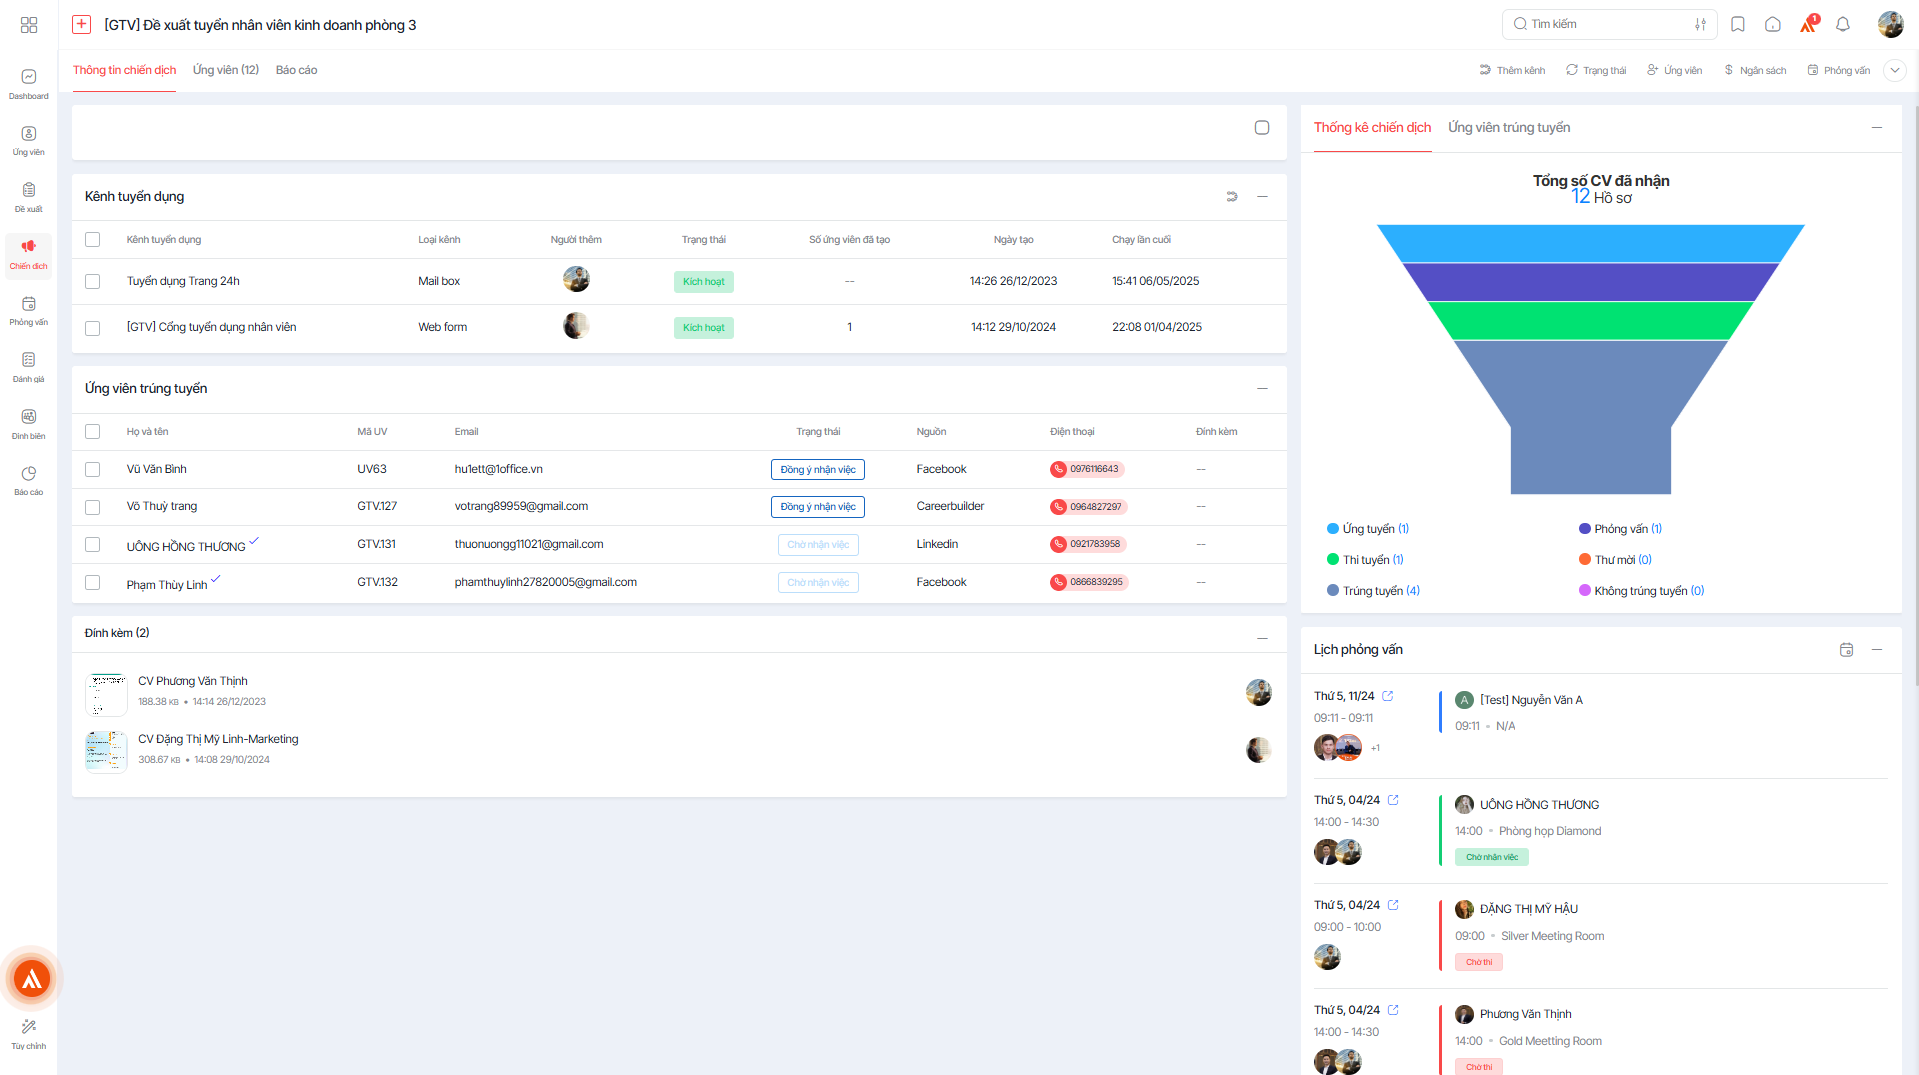The width and height of the screenshot is (1919, 1075).
Task: Select Thống kê chiến dịch tab
Action: (x=1372, y=128)
